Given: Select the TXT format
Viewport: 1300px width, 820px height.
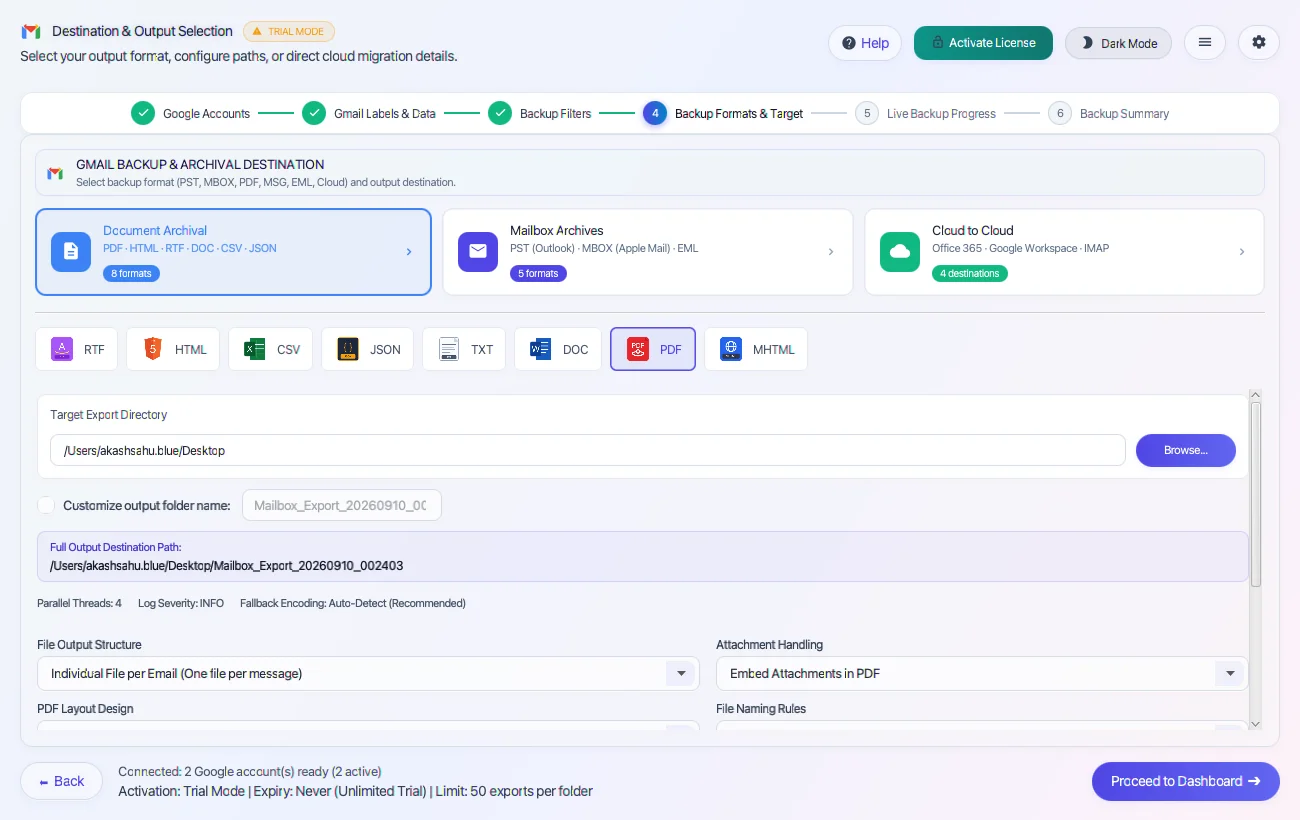Looking at the screenshot, I should 464,349.
